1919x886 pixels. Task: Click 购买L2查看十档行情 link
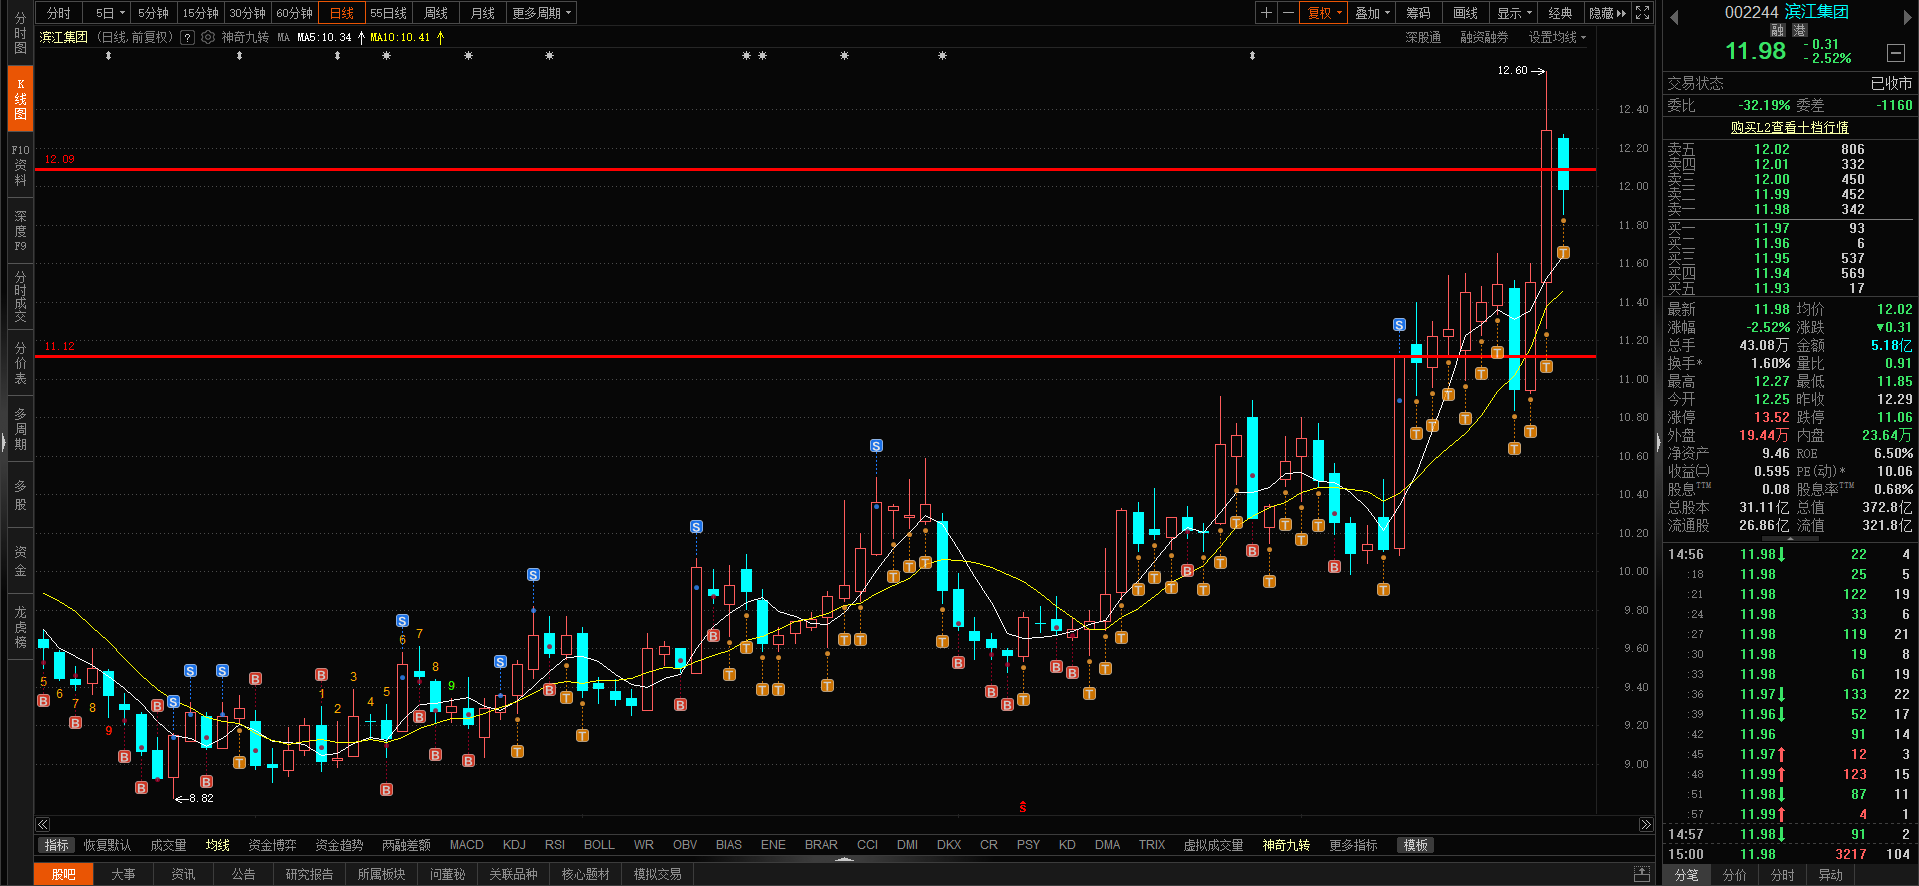point(1790,127)
